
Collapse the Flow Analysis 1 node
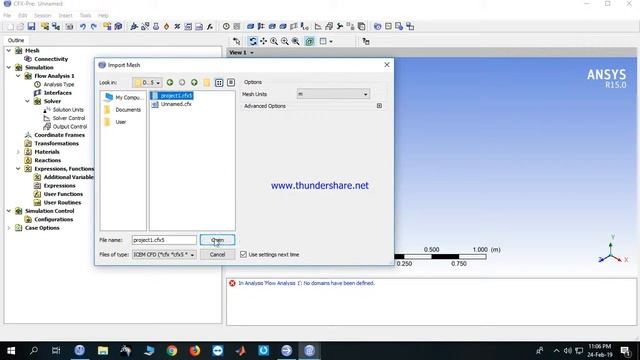[x=18, y=76]
